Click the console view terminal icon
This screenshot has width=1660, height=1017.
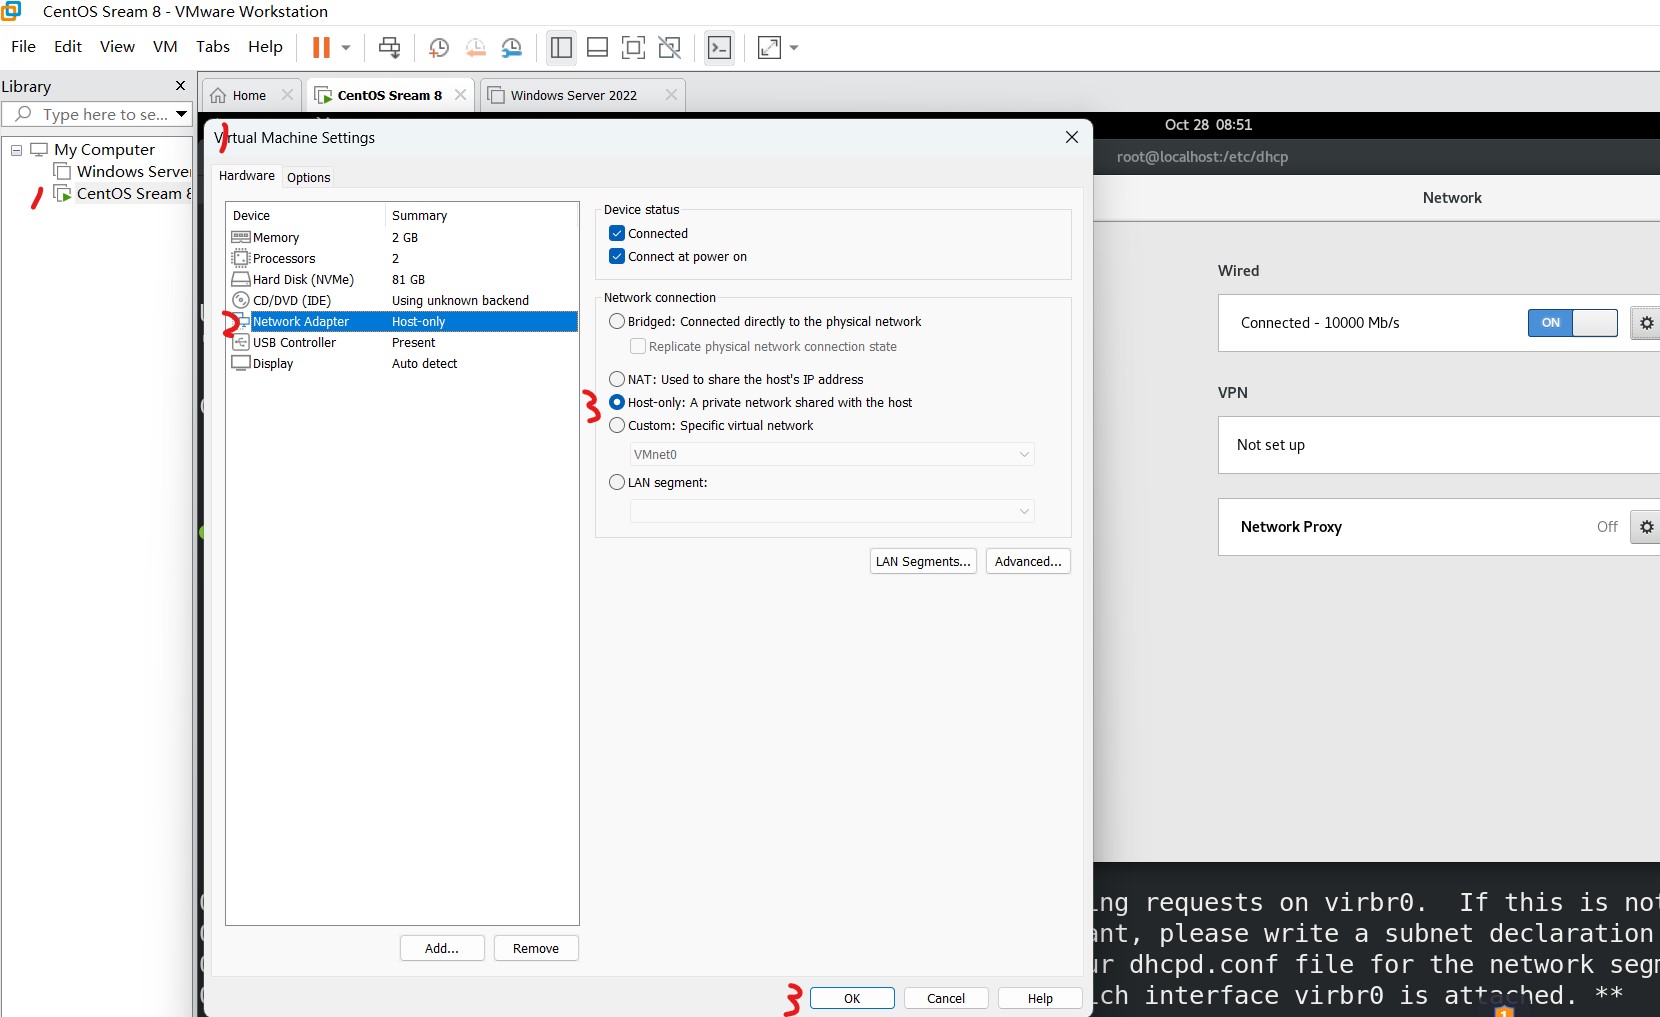point(719,47)
